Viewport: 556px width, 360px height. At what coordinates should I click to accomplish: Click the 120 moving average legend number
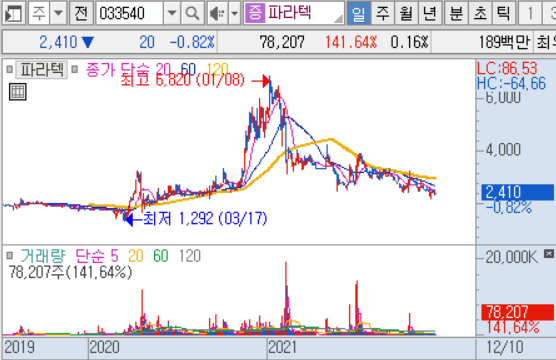coord(217,69)
